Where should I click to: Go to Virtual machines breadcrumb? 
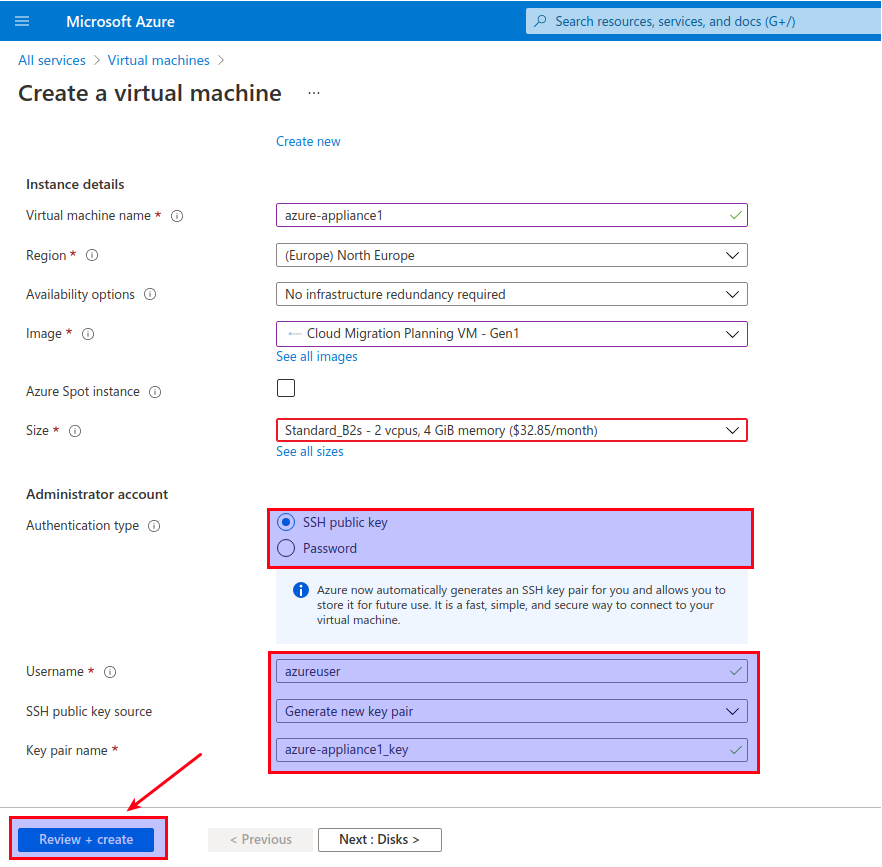click(x=158, y=60)
